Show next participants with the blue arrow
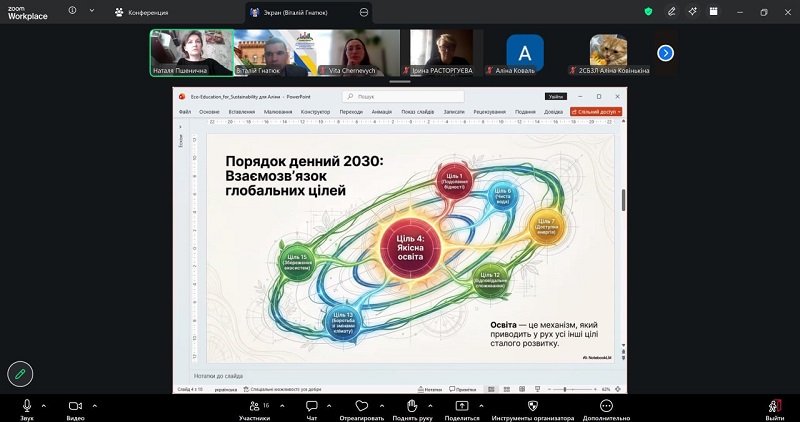This screenshot has height=422, width=800. (665, 53)
